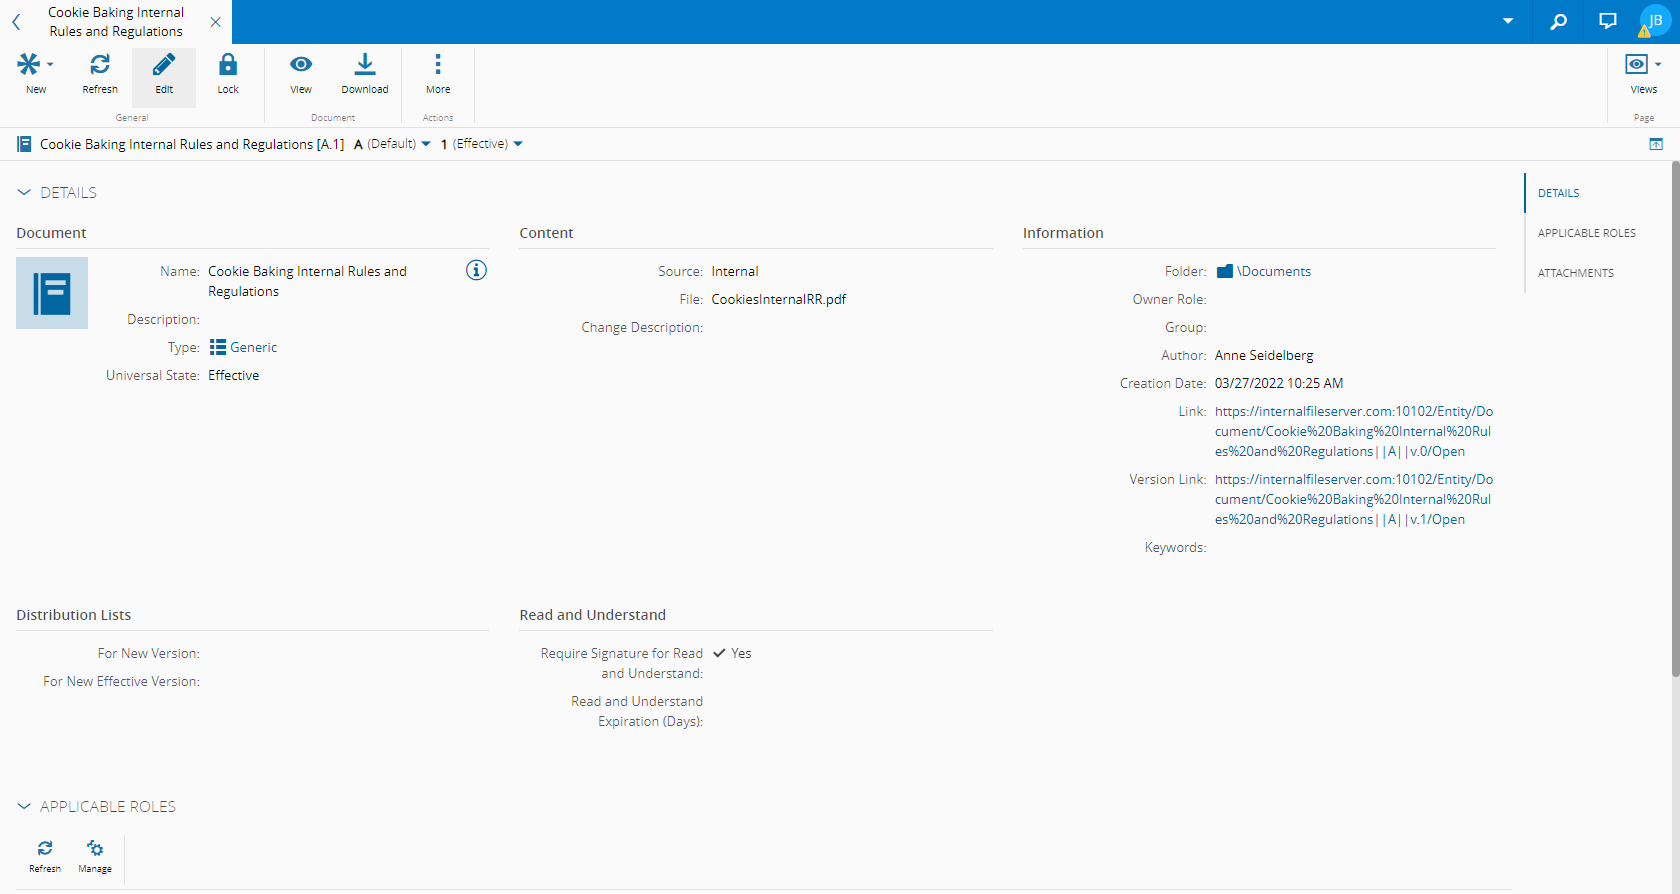Click the document name info icon
The image size is (1680, 894).
(x=476, y=270)
